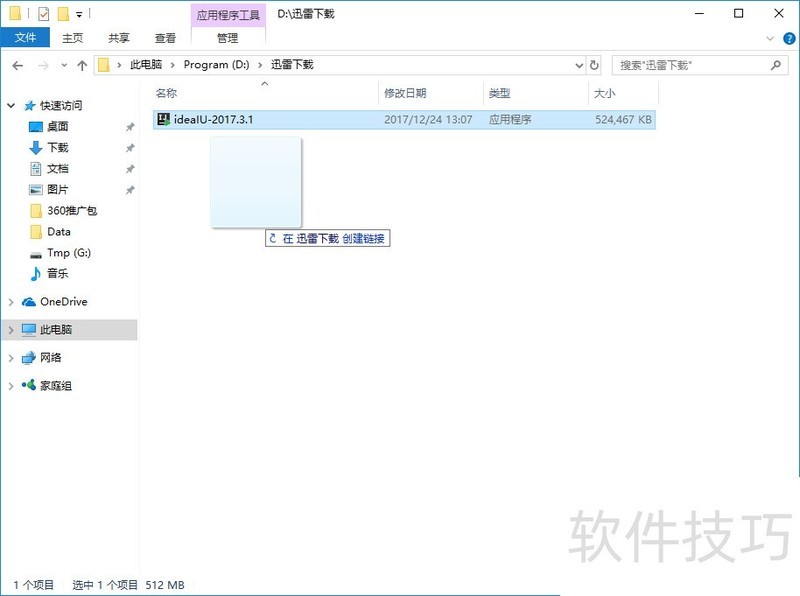Open the address bar history dropdown
The height and width of the screenshot is (596, 800).
(x=579, y=65)
